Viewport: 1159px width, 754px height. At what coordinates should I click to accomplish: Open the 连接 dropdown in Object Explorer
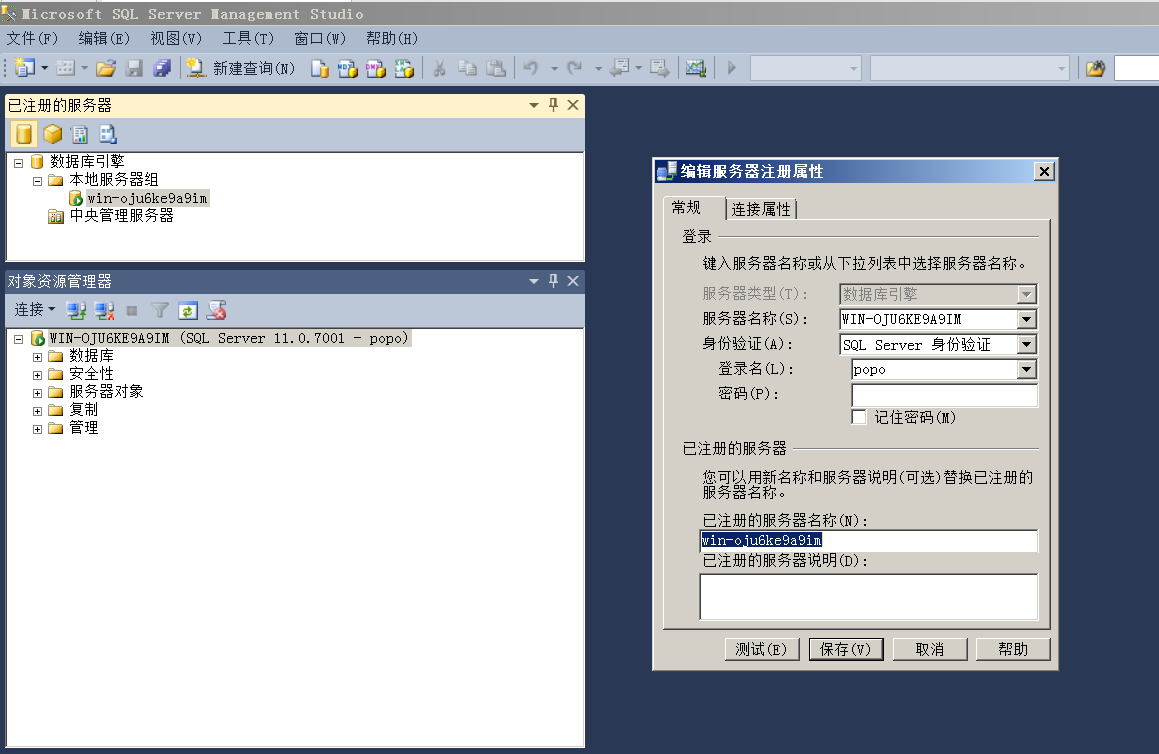35,310
